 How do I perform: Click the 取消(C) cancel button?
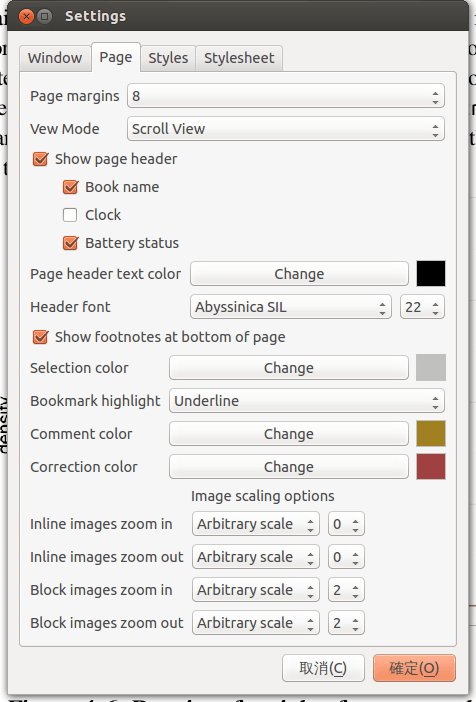(x=323, y=668)
